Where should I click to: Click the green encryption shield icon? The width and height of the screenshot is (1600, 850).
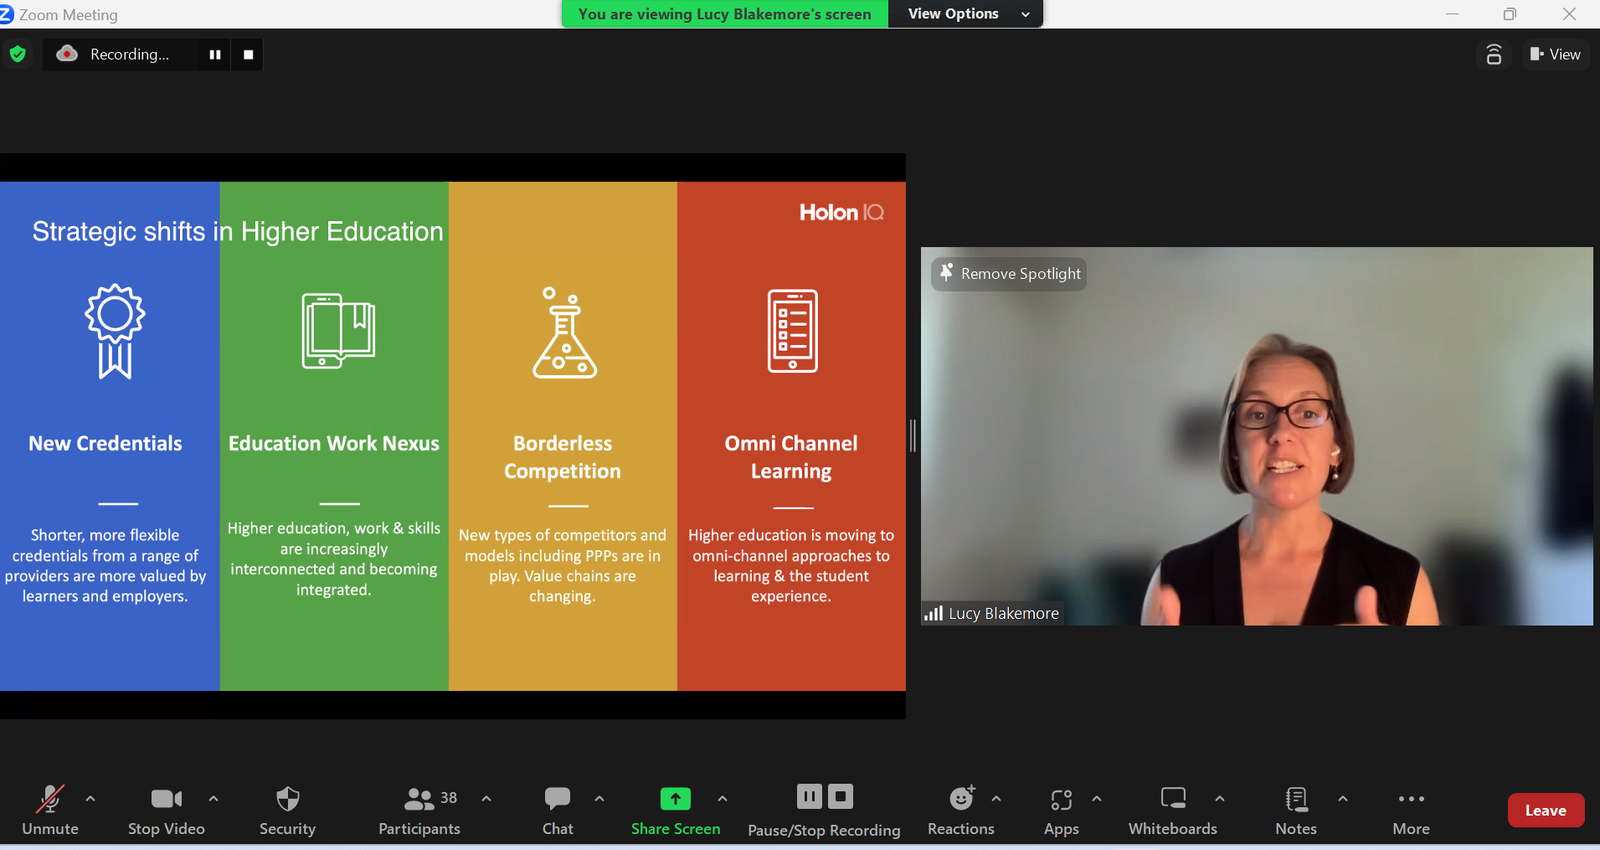pyautogui.click(x=17, y=54)
